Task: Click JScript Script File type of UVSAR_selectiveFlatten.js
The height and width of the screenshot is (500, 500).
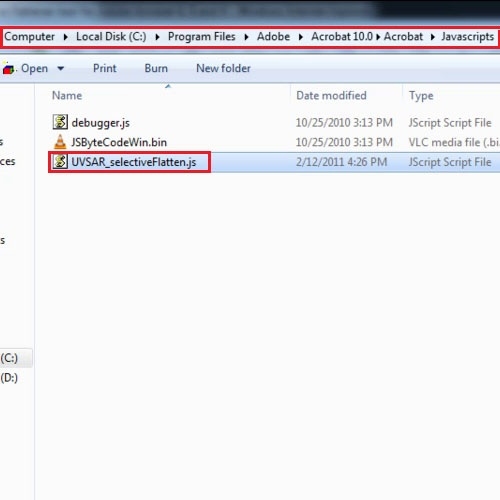Action: click(x=450, y=162)
